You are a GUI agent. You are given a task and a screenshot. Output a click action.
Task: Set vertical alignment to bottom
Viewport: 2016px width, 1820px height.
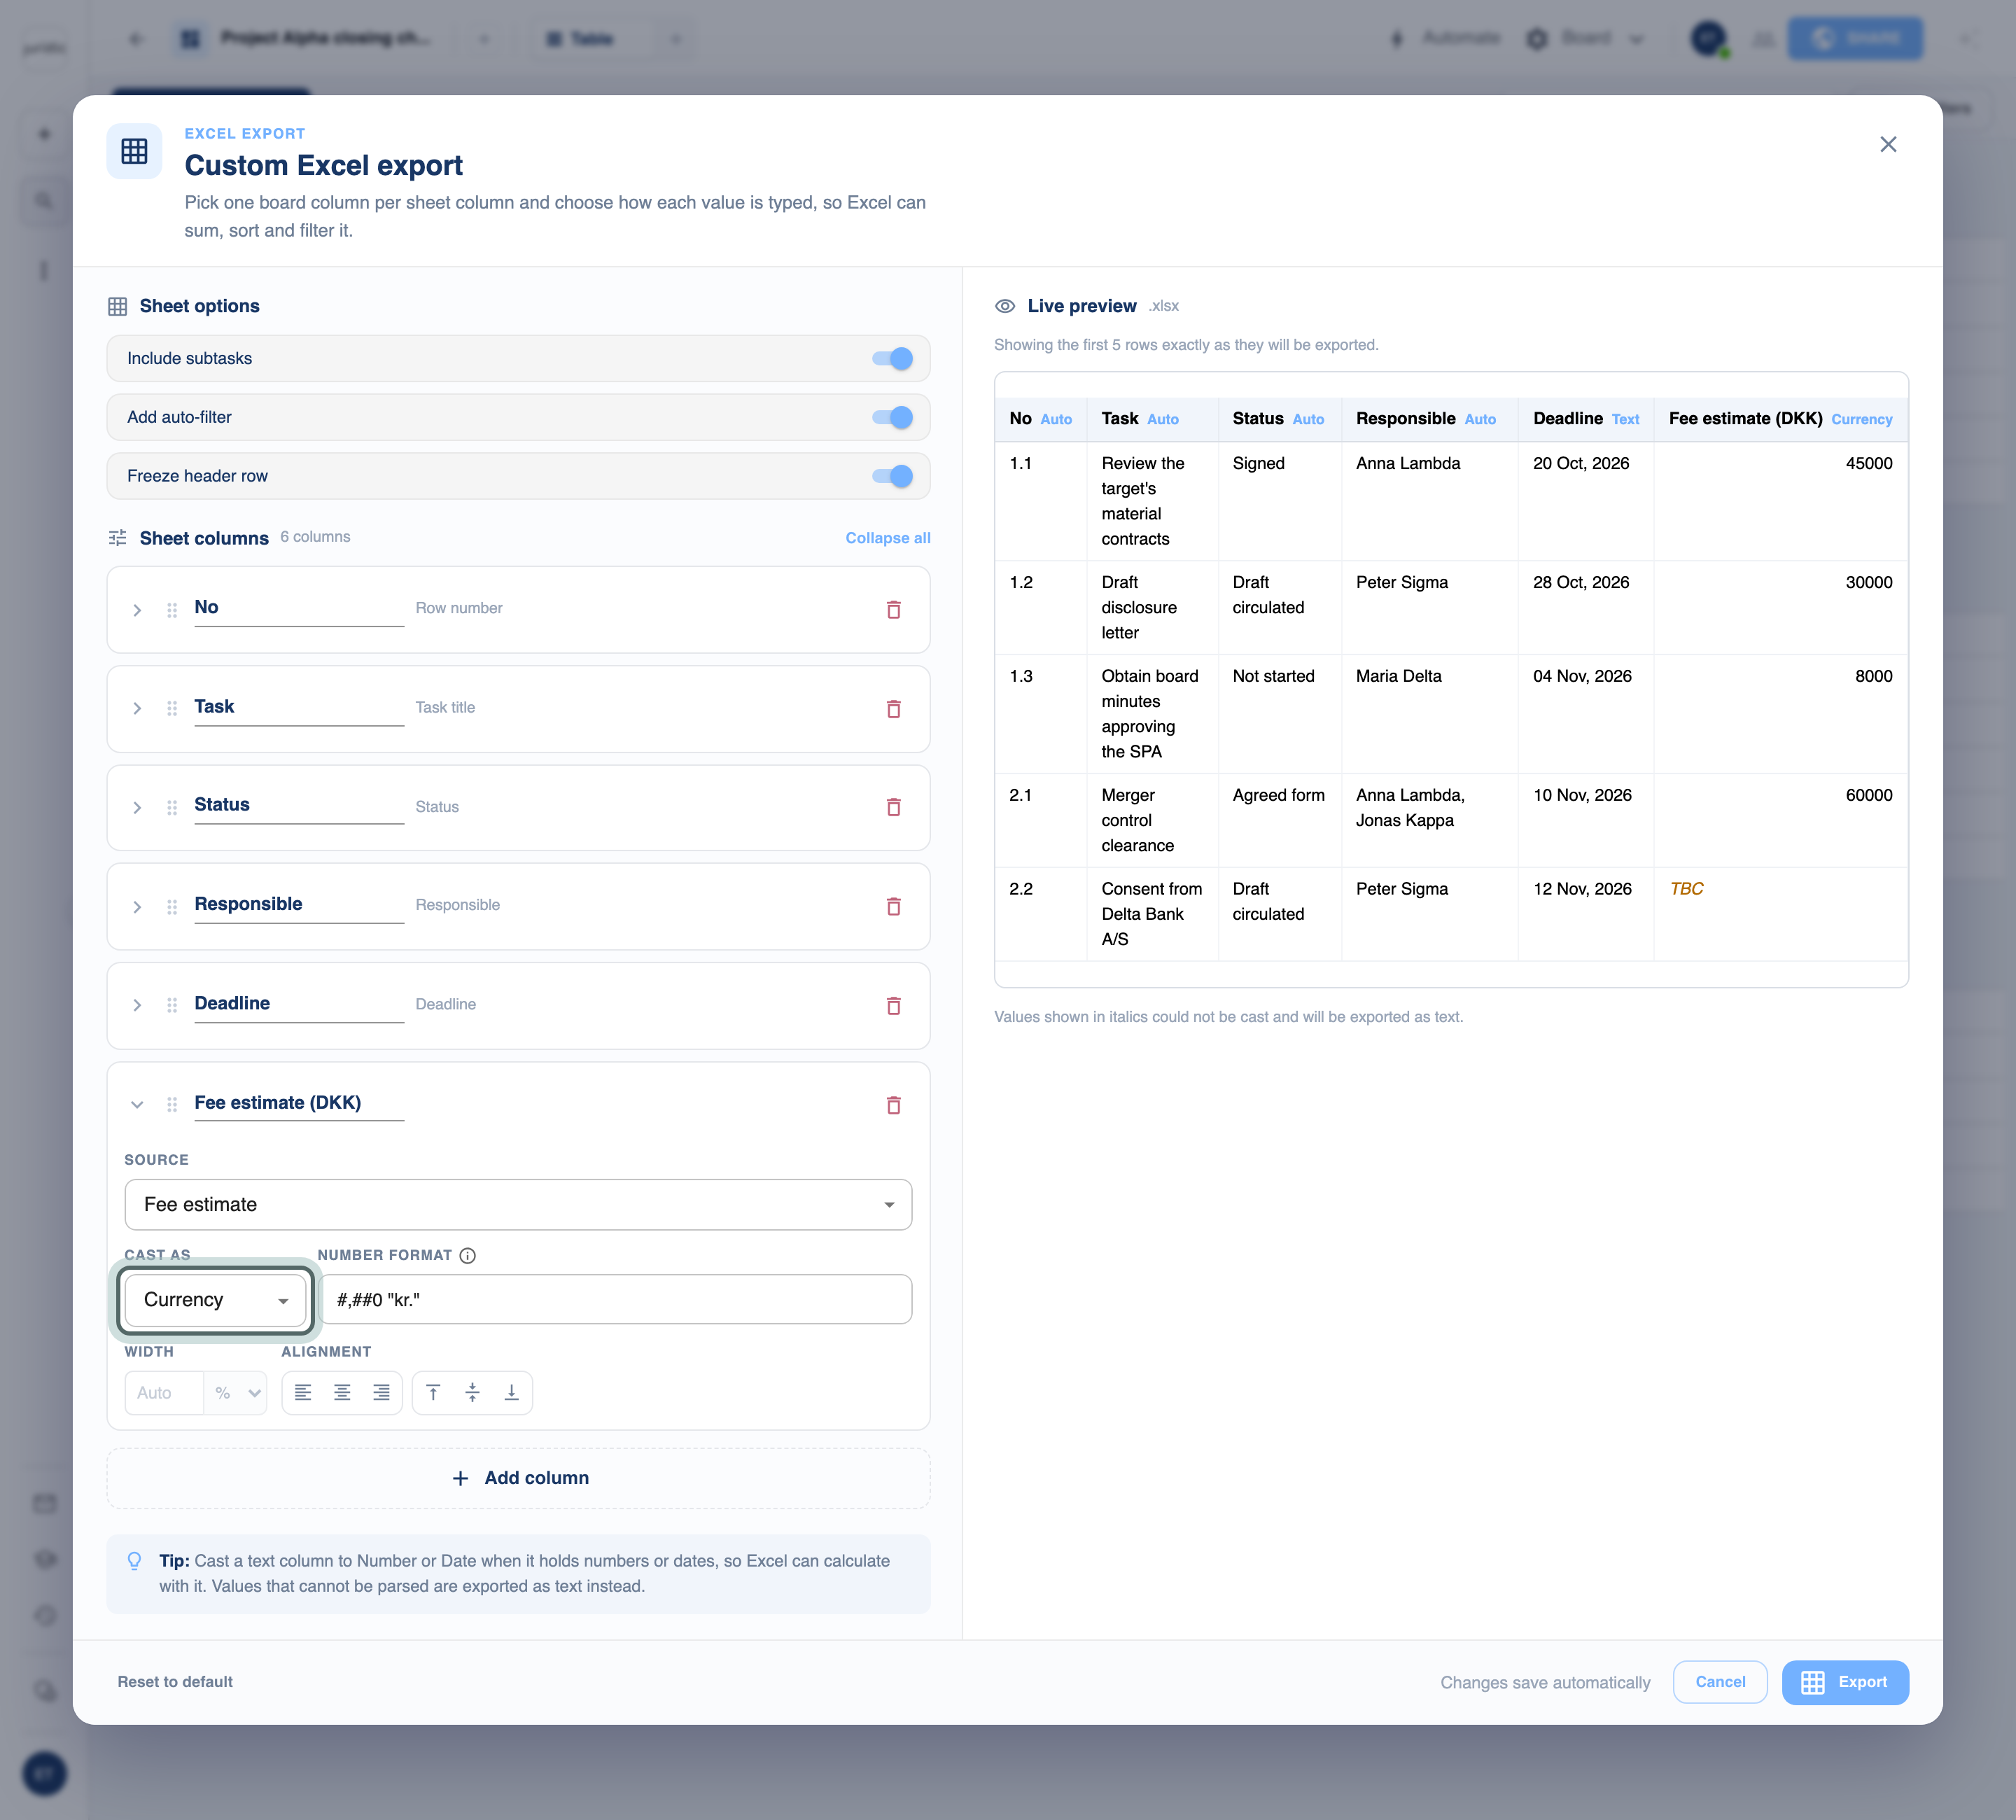coord(511,1392)
